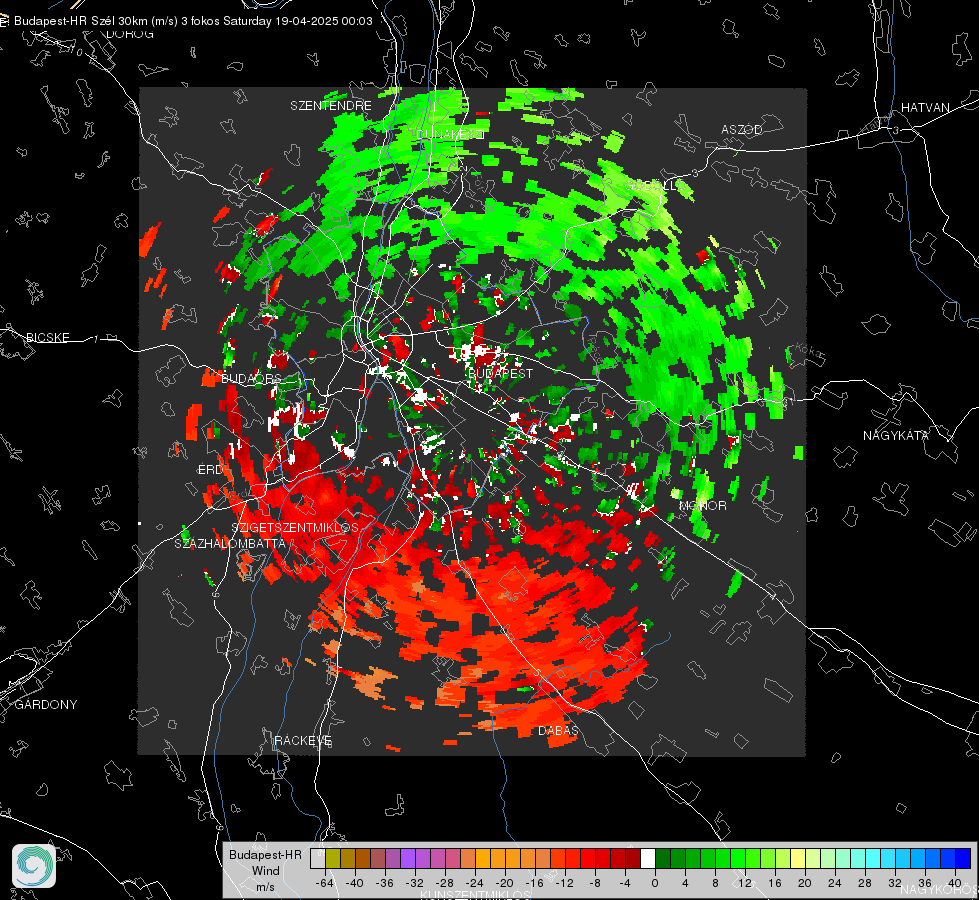Screen dimensions: 979x900
Task: Click the DUNAKESZI city label
Action: pos(450,134)
